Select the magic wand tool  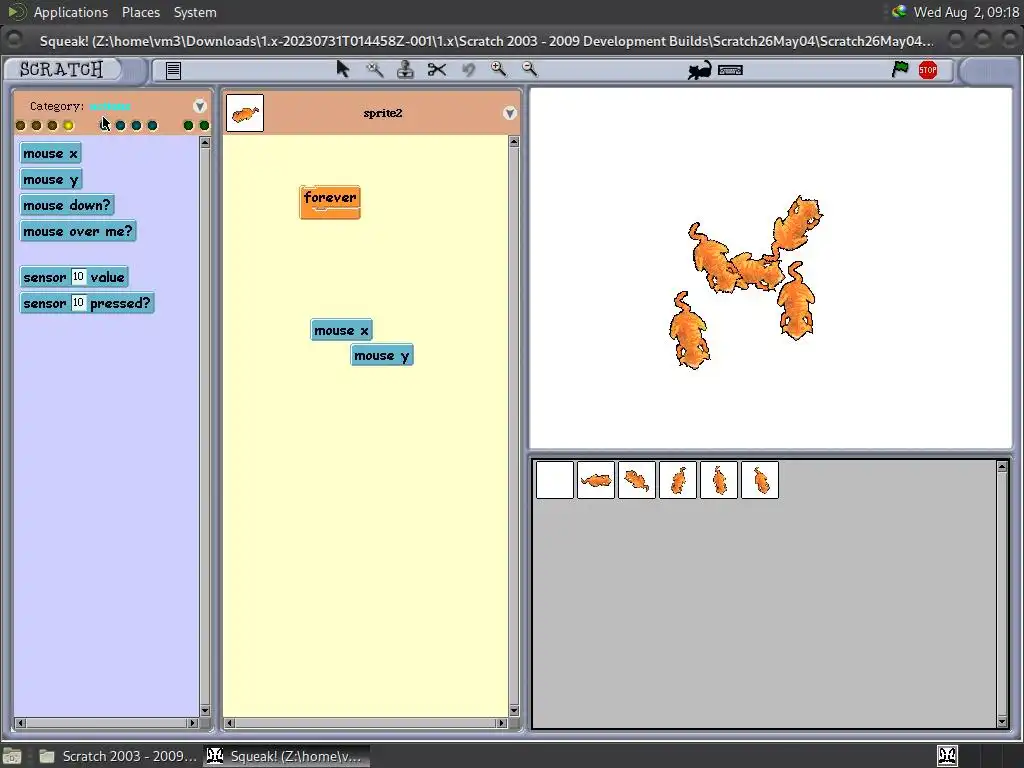(374, 69)
